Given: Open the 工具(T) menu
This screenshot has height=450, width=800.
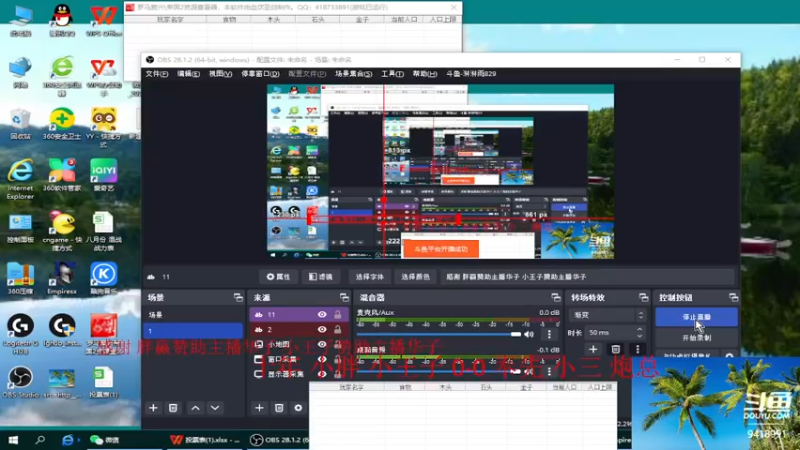Looking at the screenshot, I should (x=392, y=74).
